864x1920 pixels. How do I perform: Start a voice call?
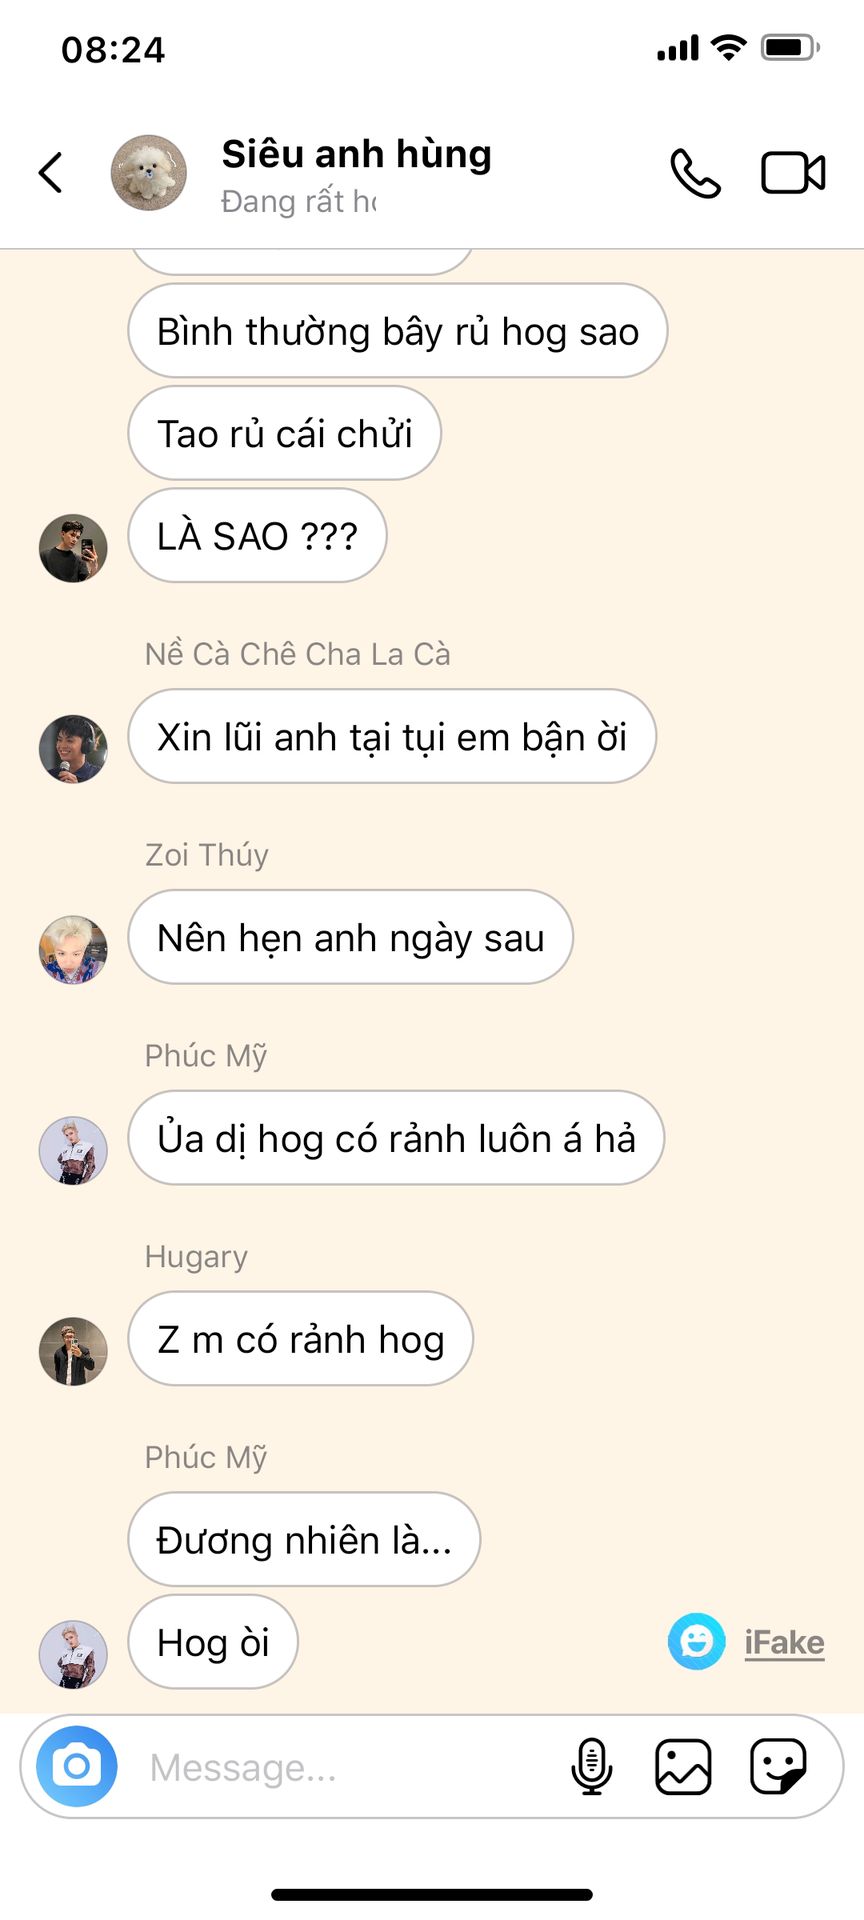695,173
